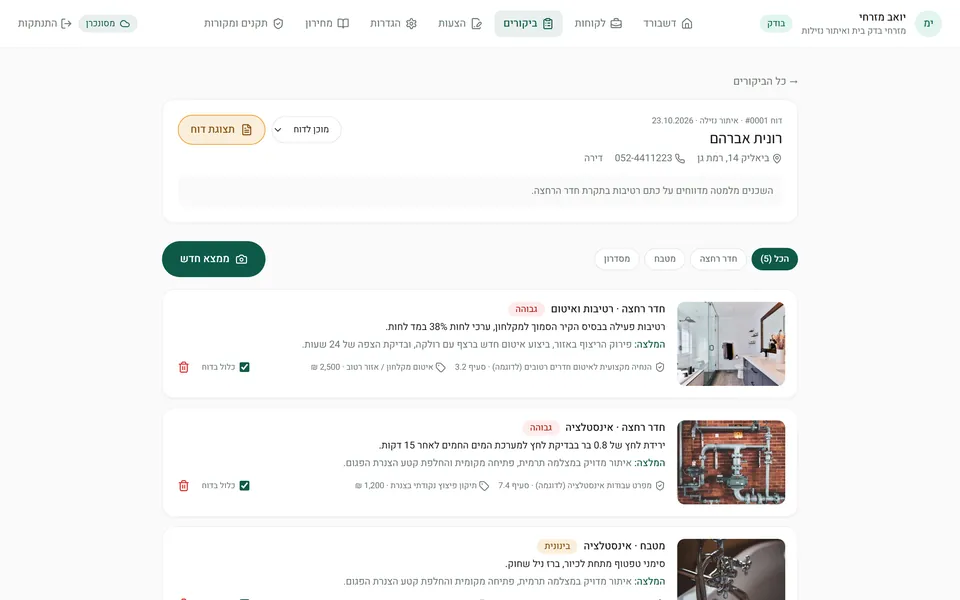Click the title מטבח · אינסטלציה
The image size is (960, 600).
(624, 546)
